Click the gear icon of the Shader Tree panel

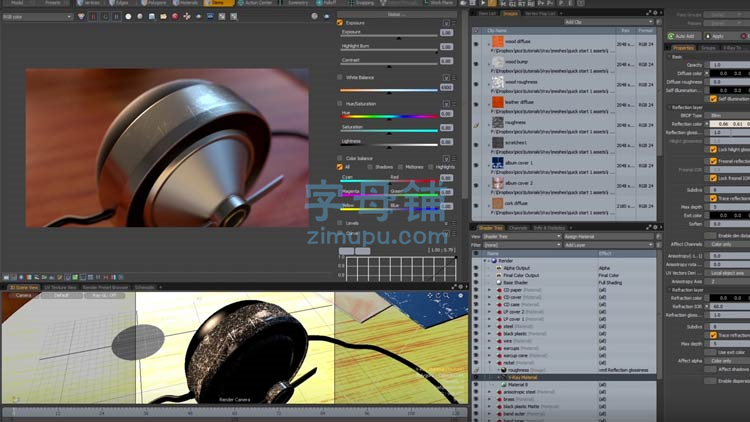click(655, 227)
